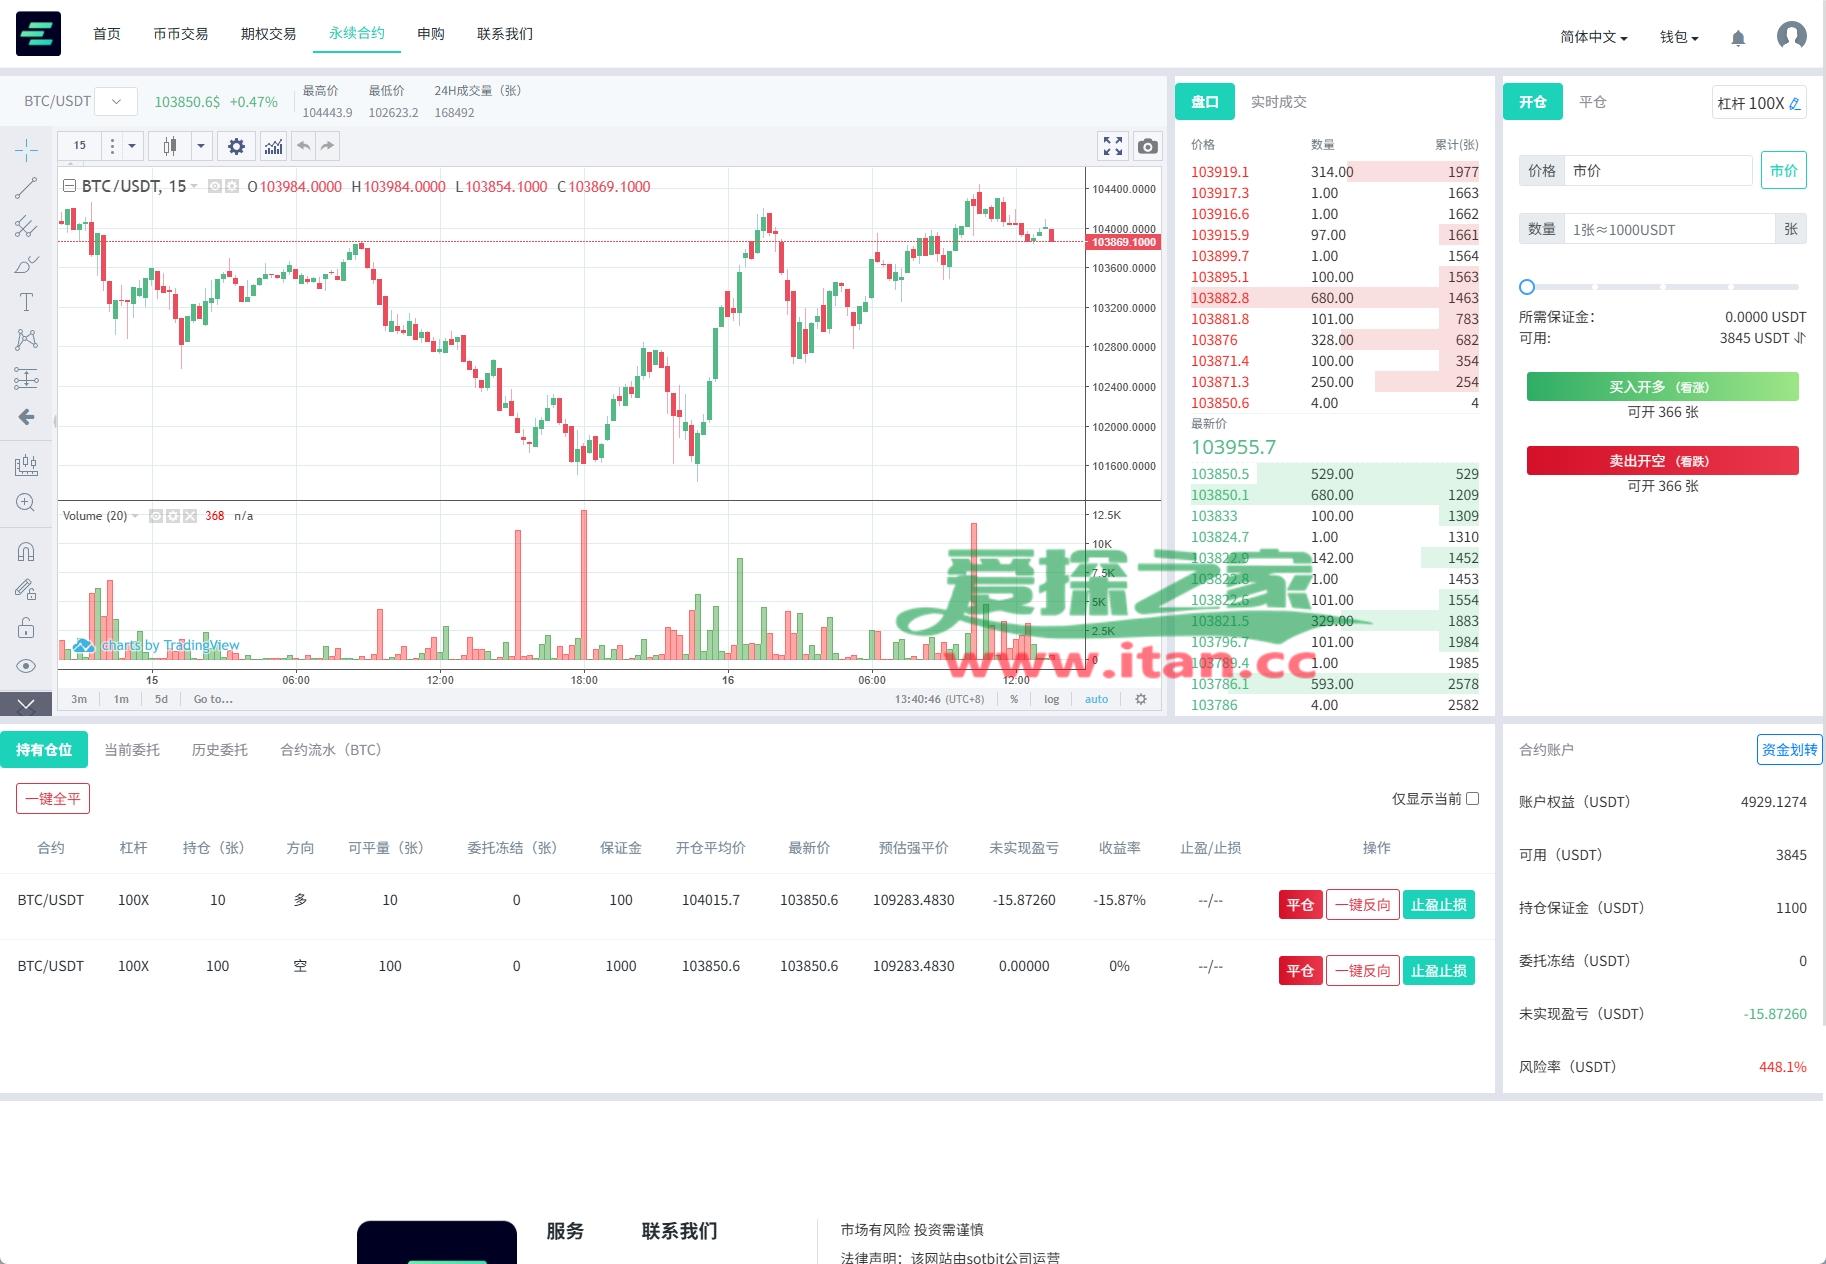Switch to the 实时成交 tab
The width and height of the screenshot is (1826, 1264).
pyautogui.click(x=1278, y=102)
